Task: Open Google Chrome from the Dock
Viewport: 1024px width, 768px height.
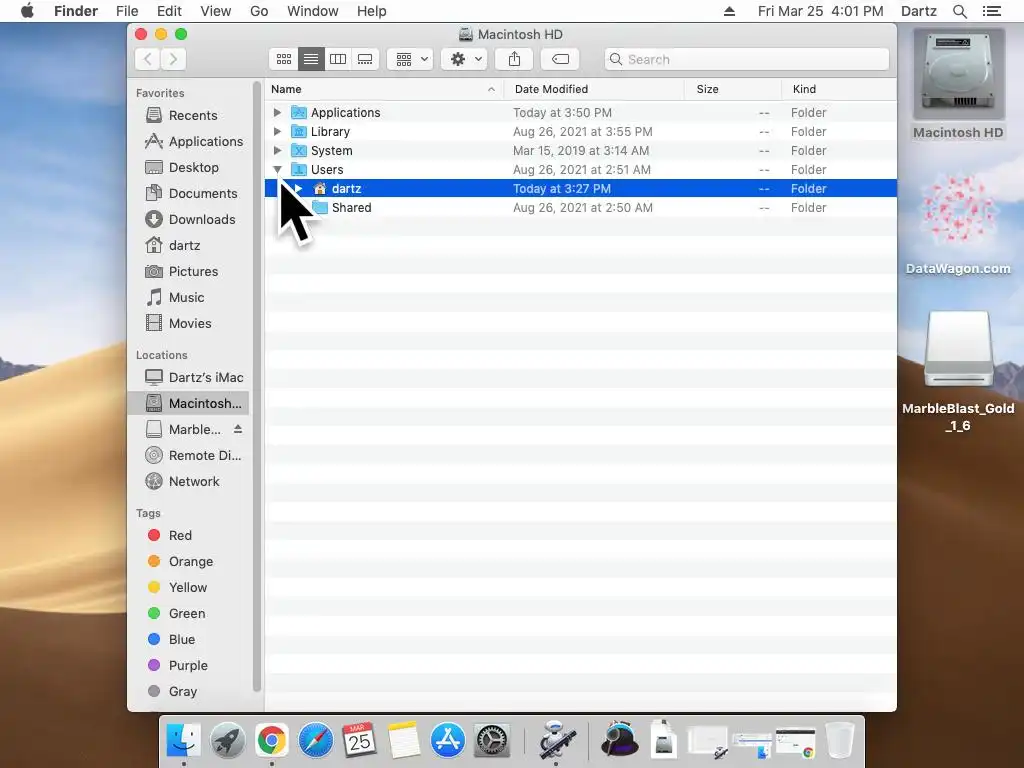Action: 271,741
